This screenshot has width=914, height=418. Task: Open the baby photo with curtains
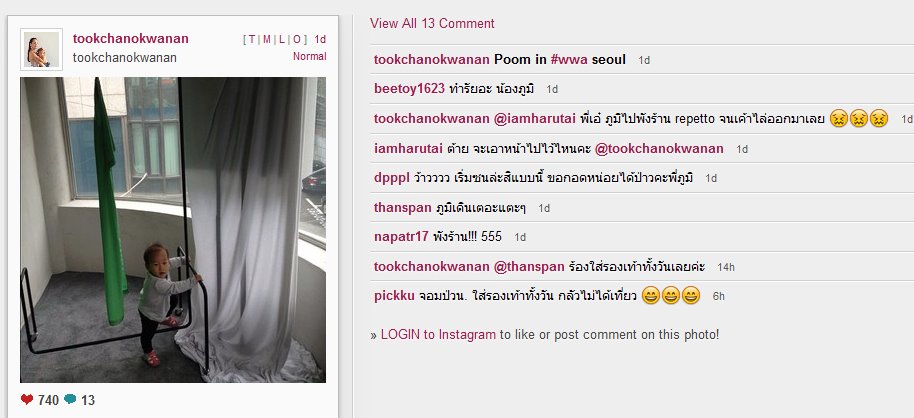173,230
